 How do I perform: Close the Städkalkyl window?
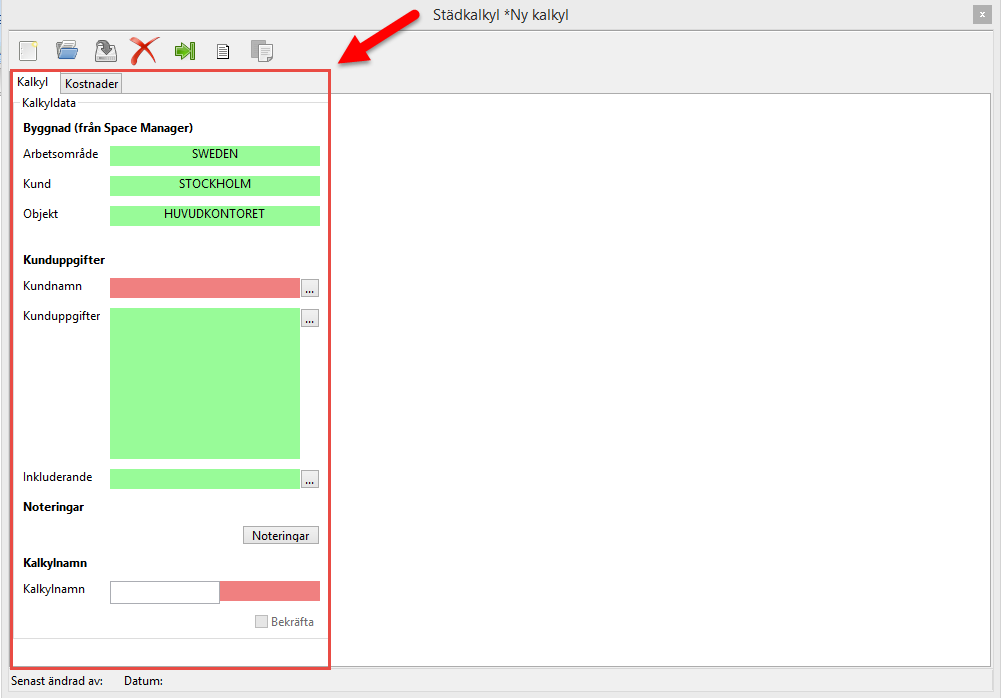[x=982, y=14]
